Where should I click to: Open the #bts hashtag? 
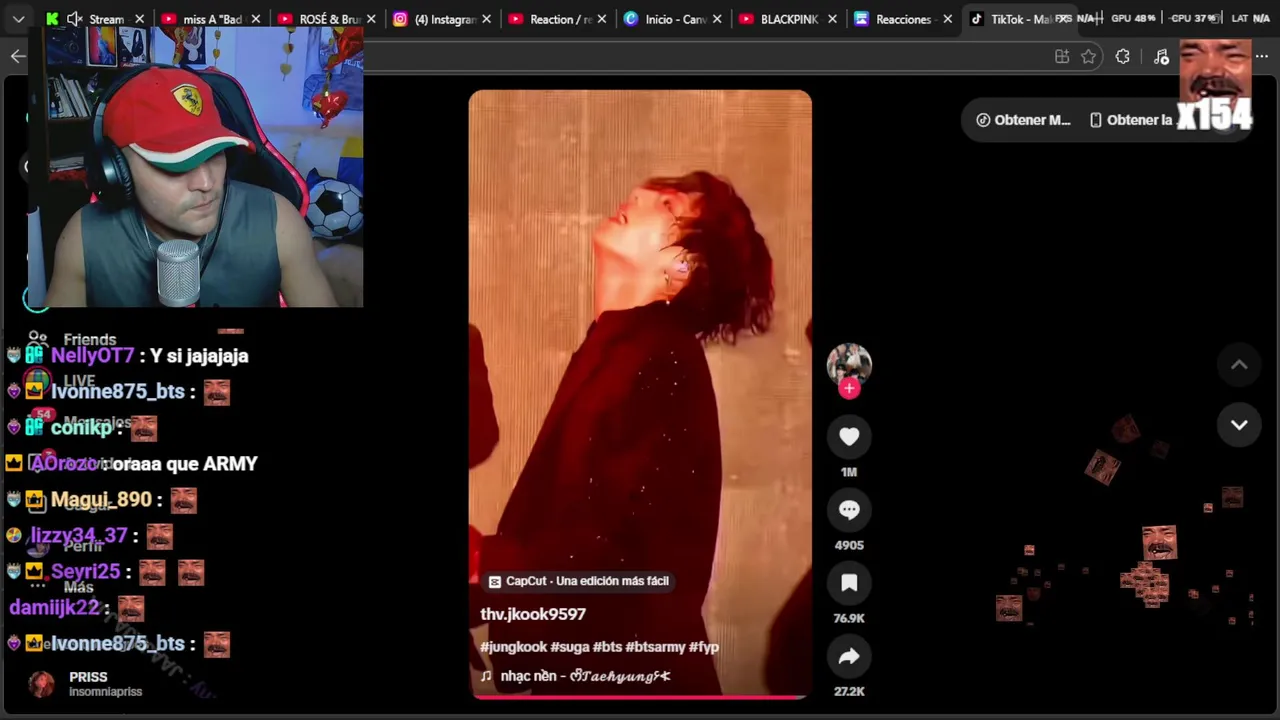pyautogui.click(x=607, y=647)
